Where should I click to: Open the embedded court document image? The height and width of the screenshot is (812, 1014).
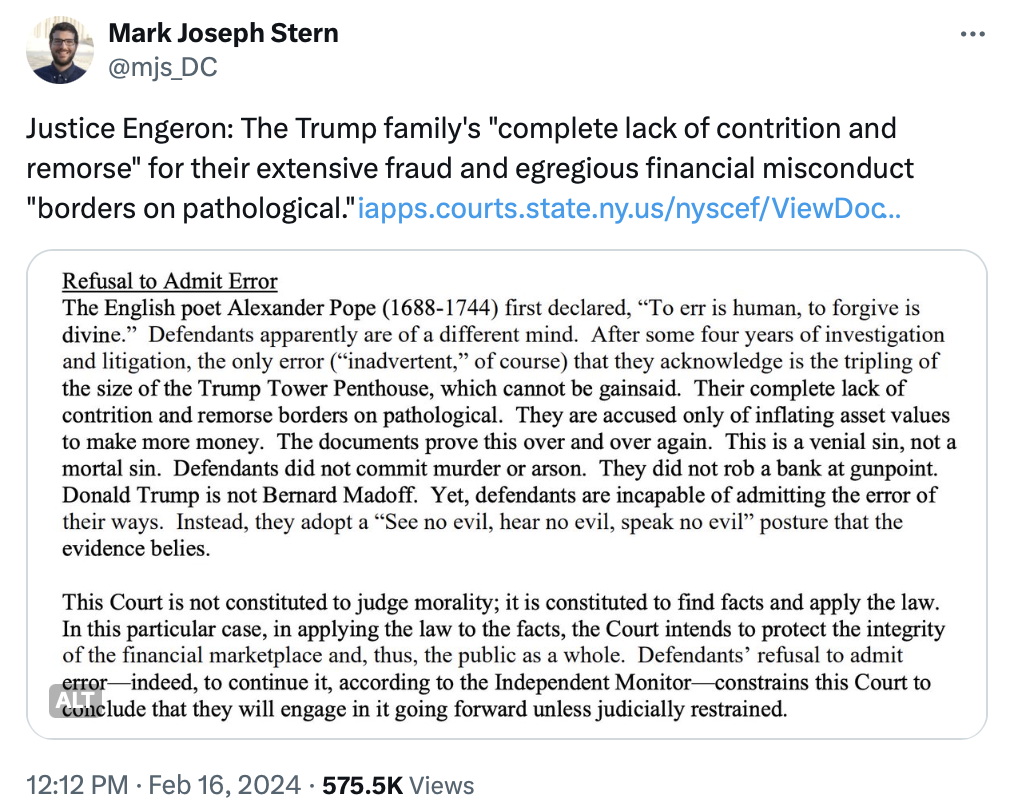506,495
